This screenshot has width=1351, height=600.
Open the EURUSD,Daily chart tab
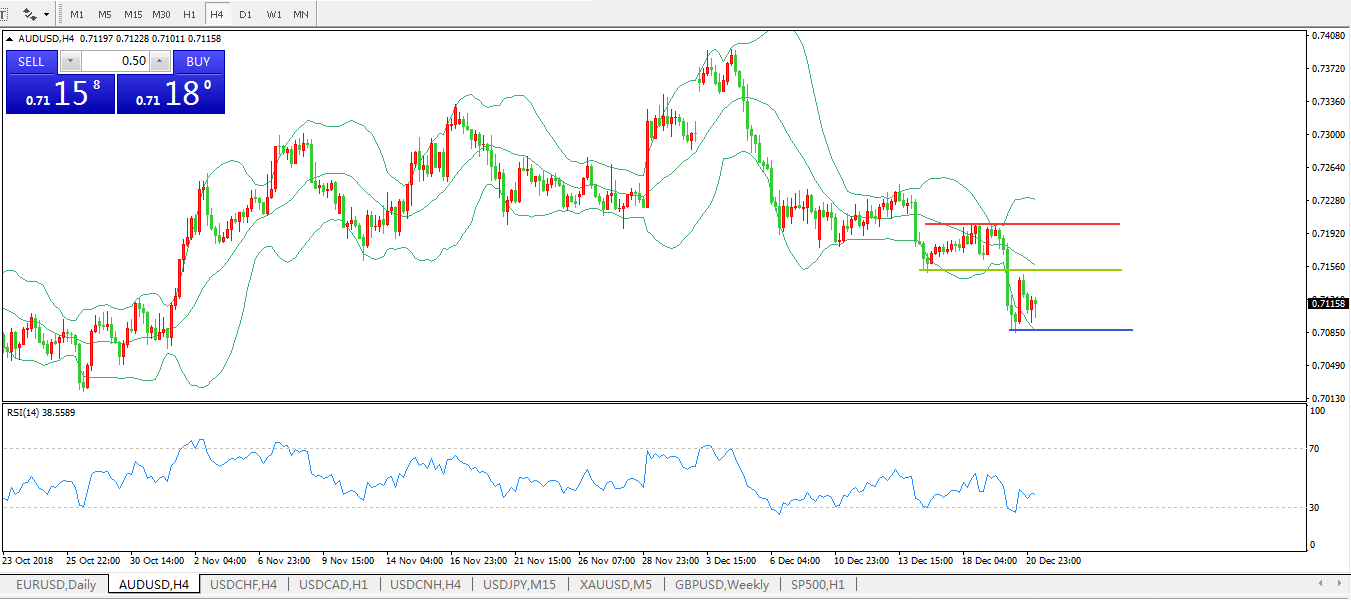point(56,585)
